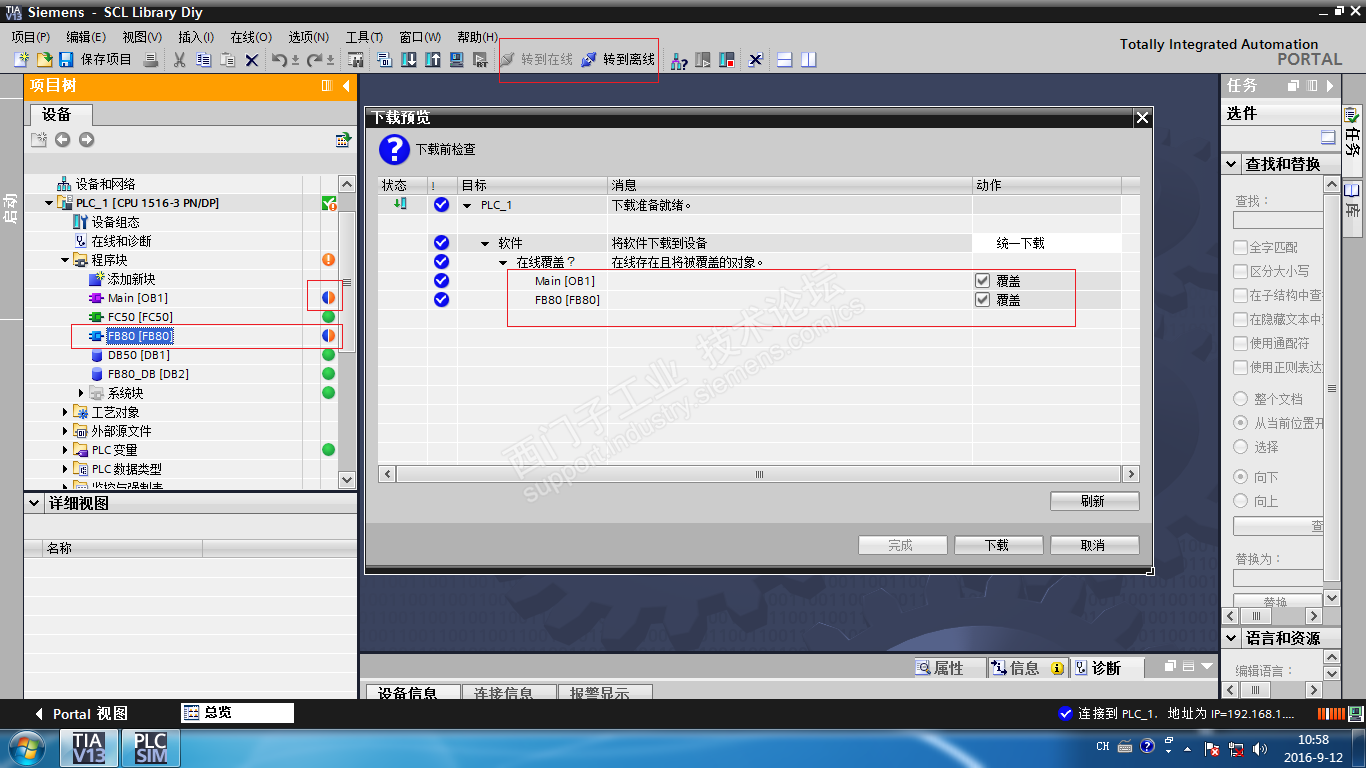The width and height of the screenshot is (1366, 768).
Task: Collapse the 查找和替换 section
Action: pos(1233,164)
